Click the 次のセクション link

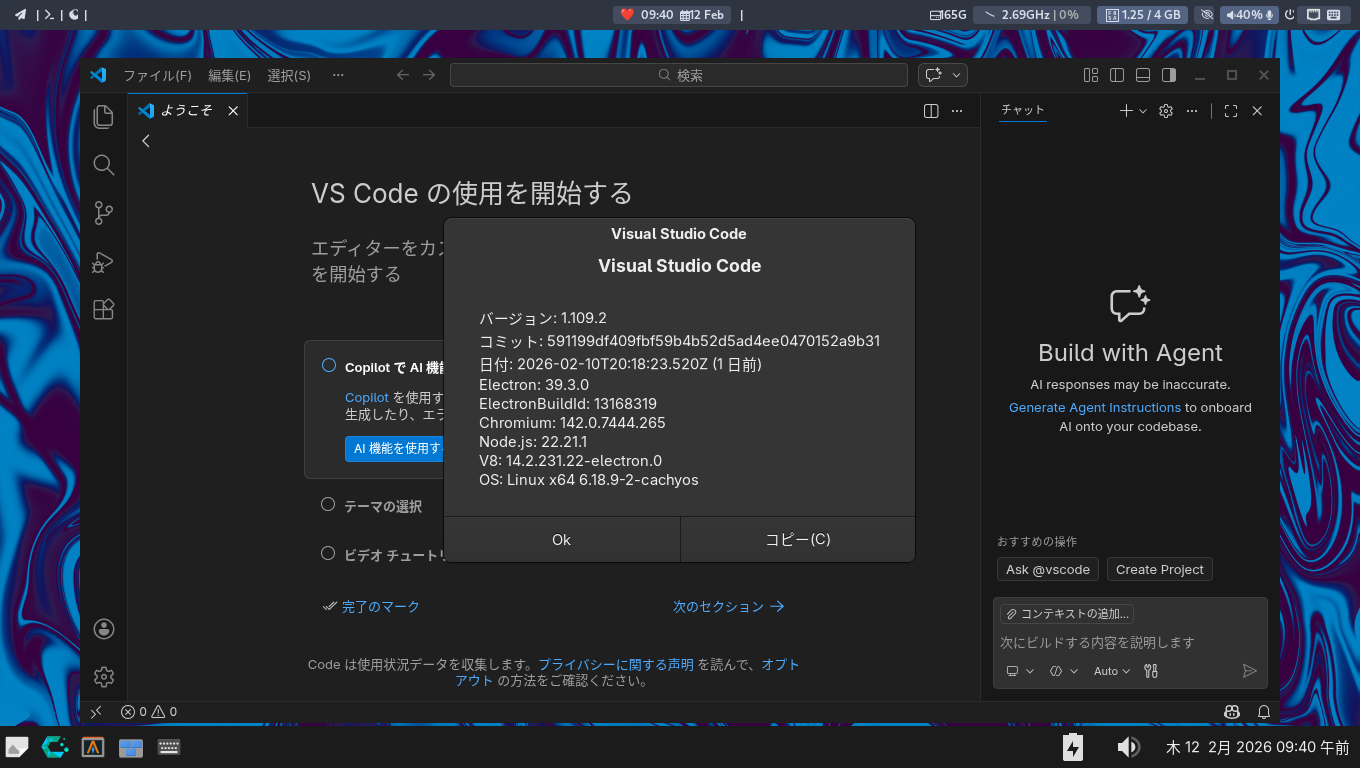(x=728, y=607)
